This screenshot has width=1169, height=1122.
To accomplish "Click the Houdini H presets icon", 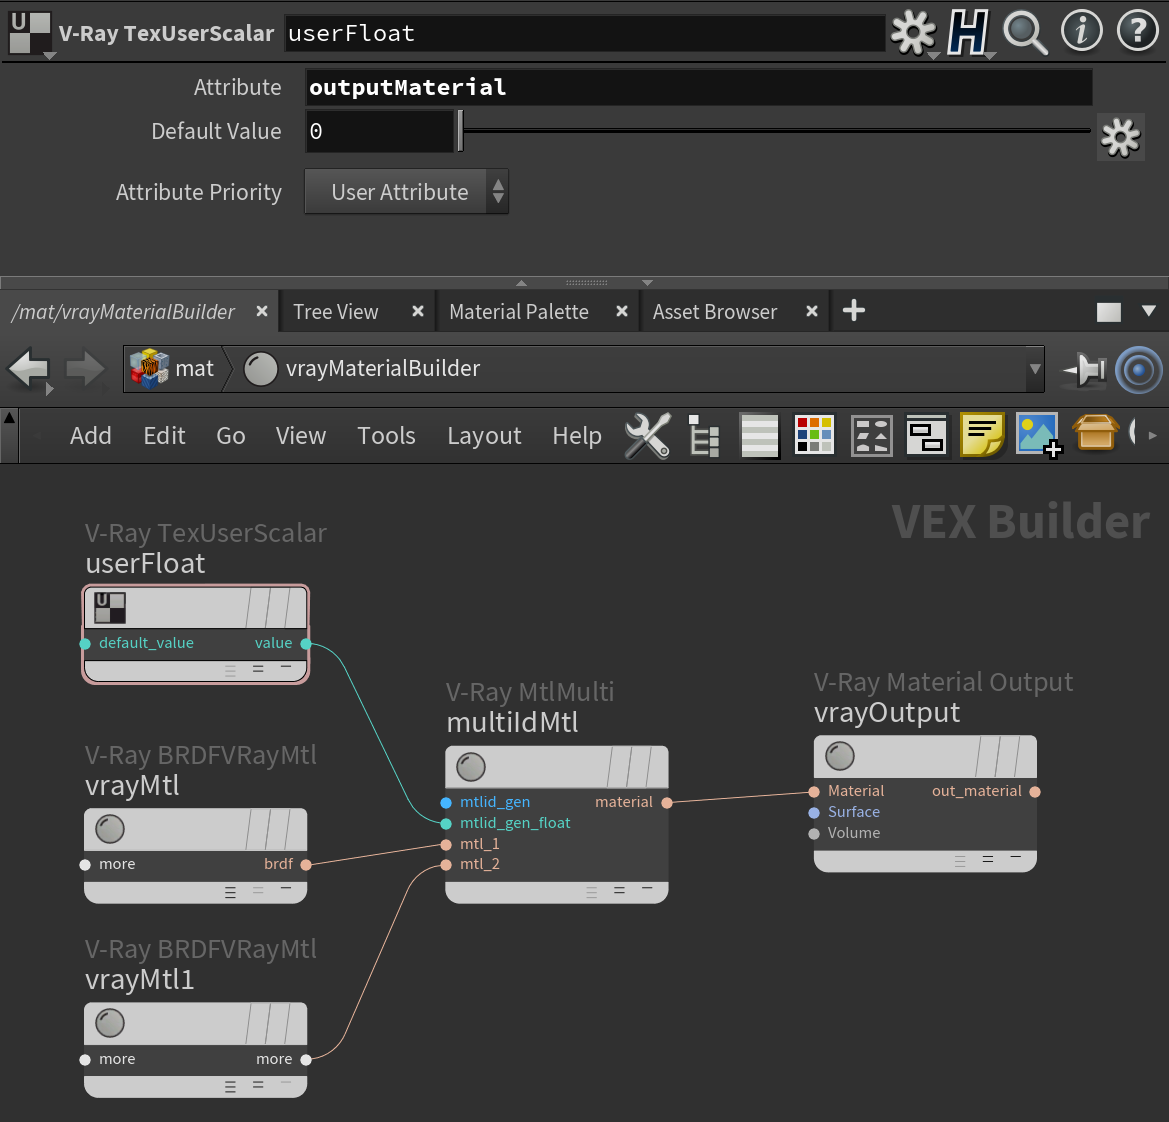I will pos(968,33).
